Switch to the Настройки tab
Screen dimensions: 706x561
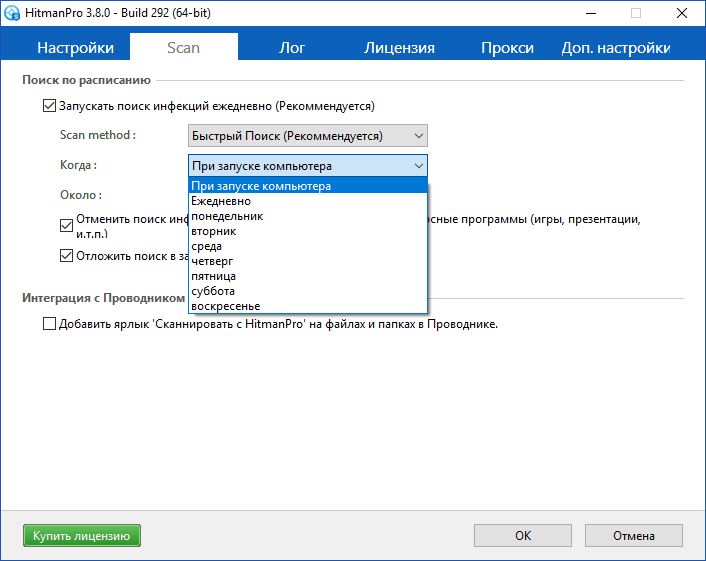(75, 48)
